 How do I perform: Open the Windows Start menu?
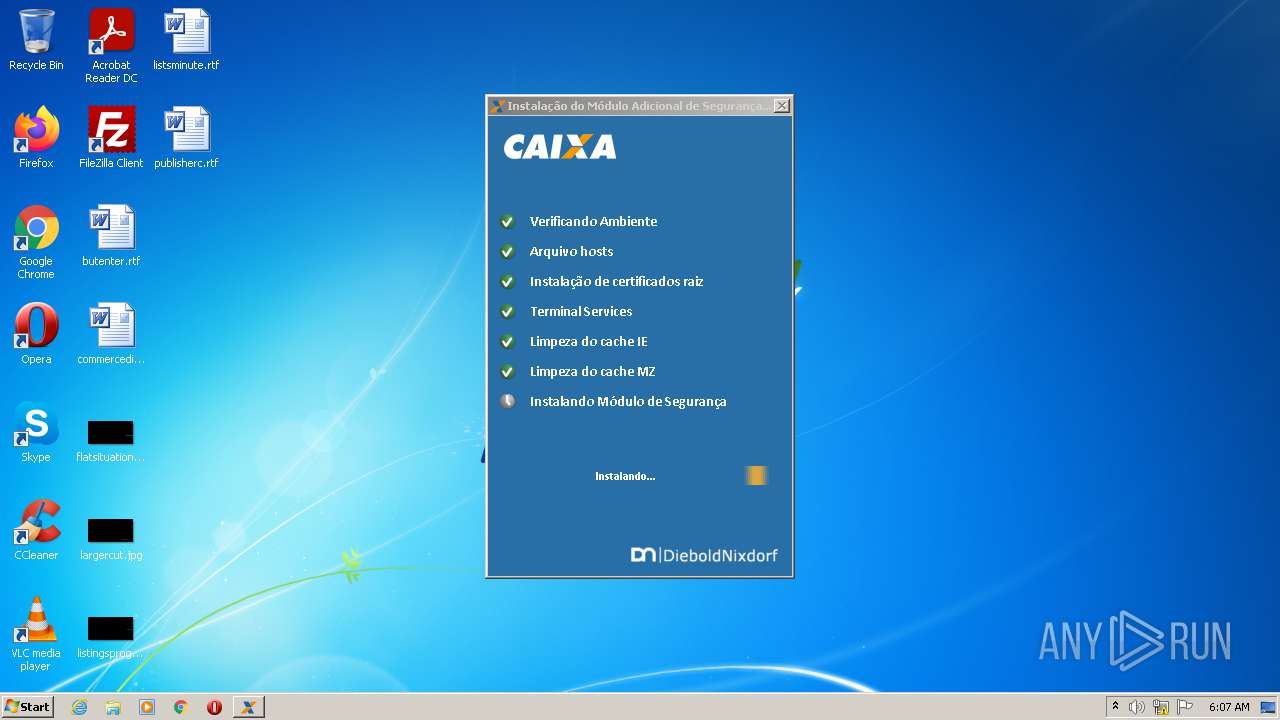click(x=28, y=707)
